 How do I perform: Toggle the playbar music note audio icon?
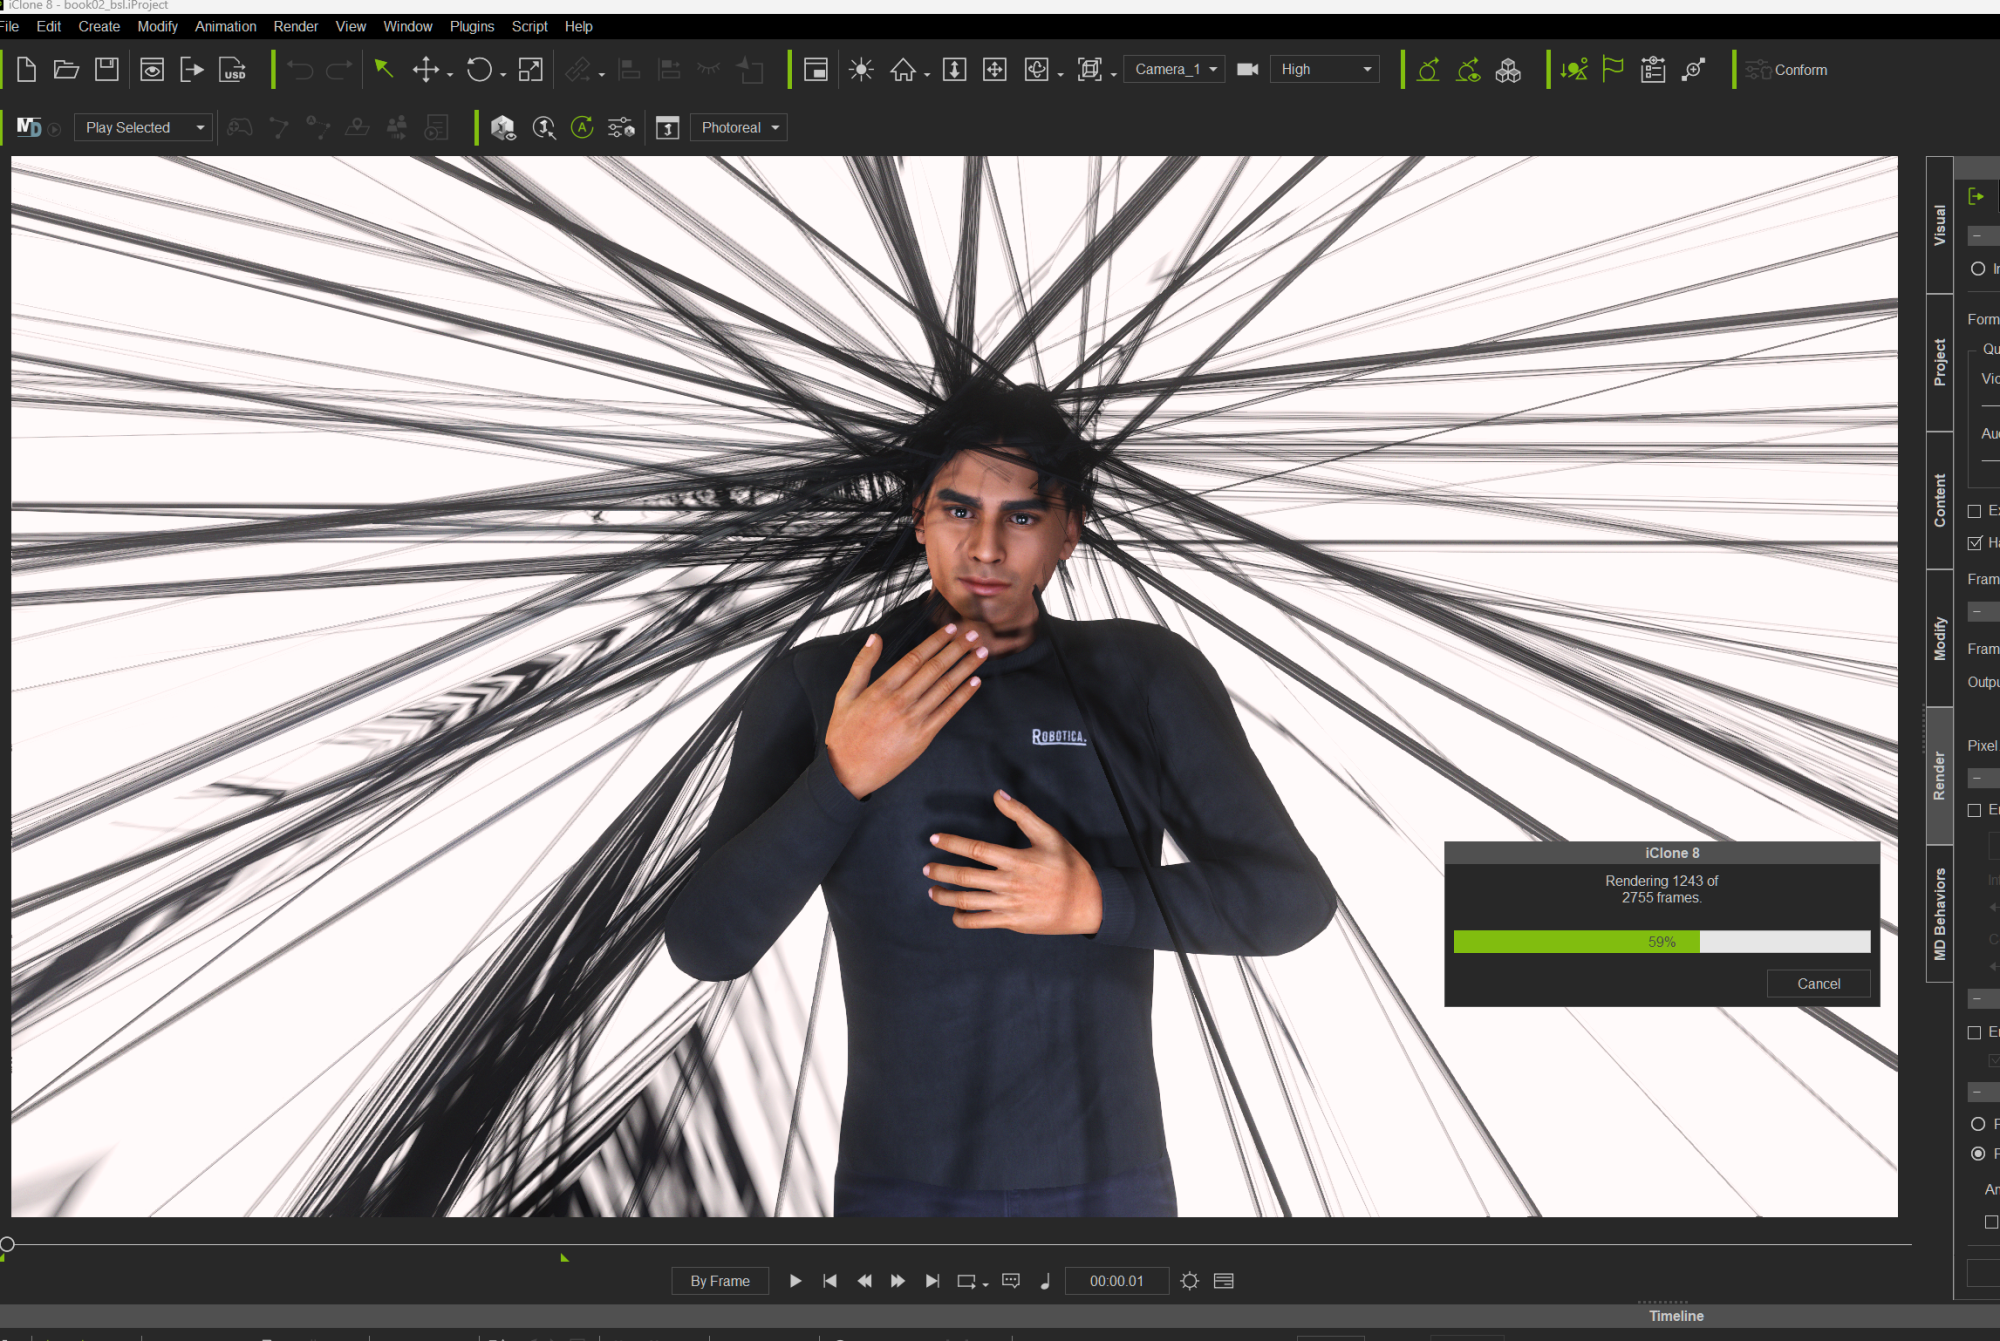[1046, 1281]
